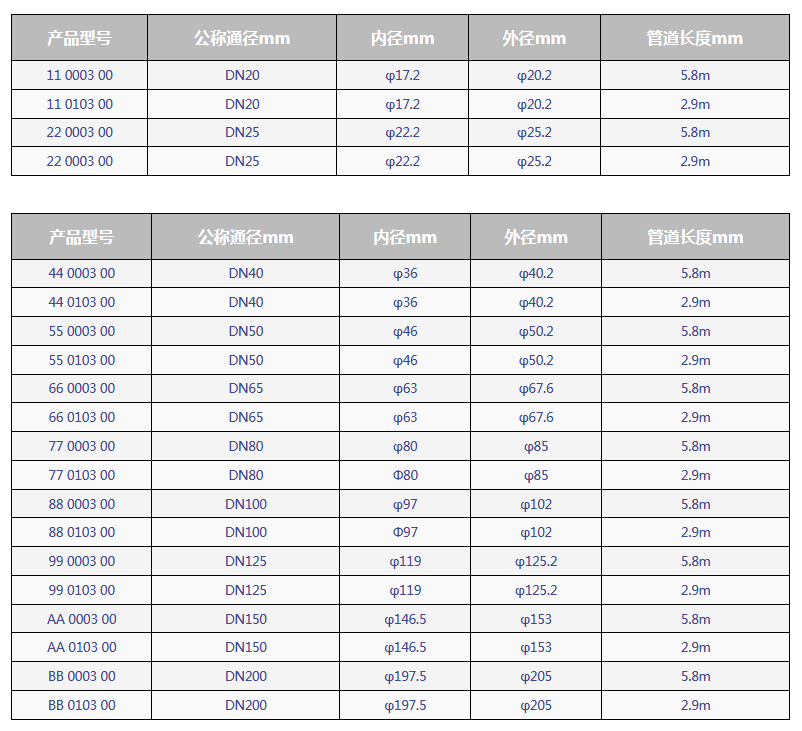Click the 公称通径mm header in top table

(242, 38)
